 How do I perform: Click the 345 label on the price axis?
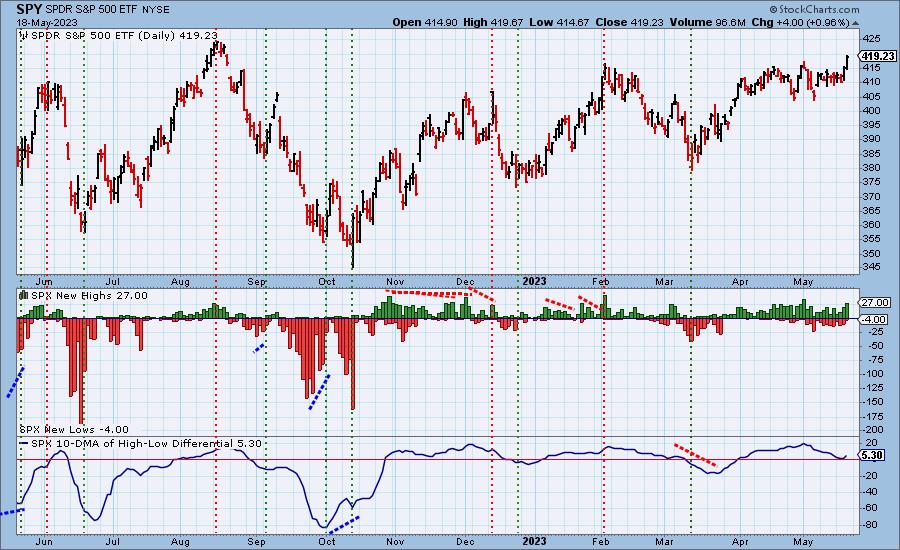871,268
